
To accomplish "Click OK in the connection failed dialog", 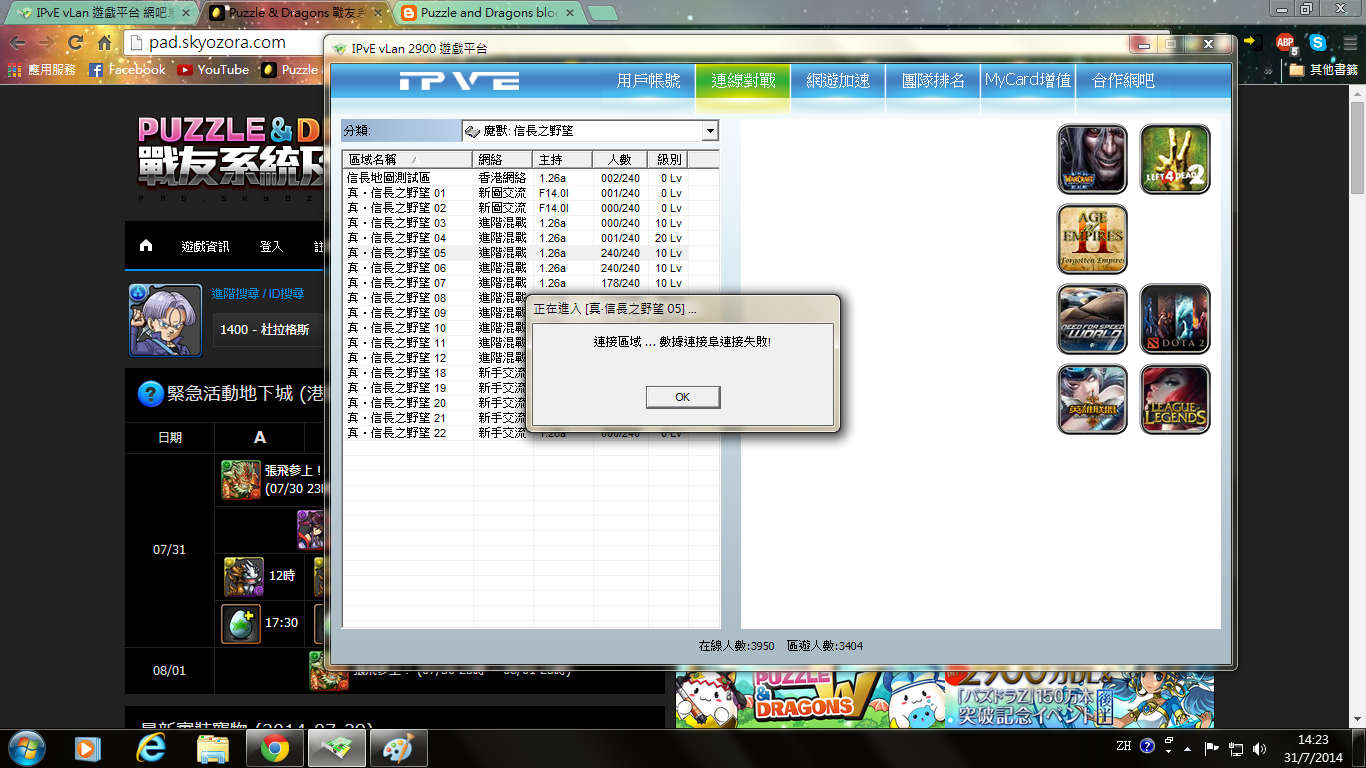I will point(683,397).
